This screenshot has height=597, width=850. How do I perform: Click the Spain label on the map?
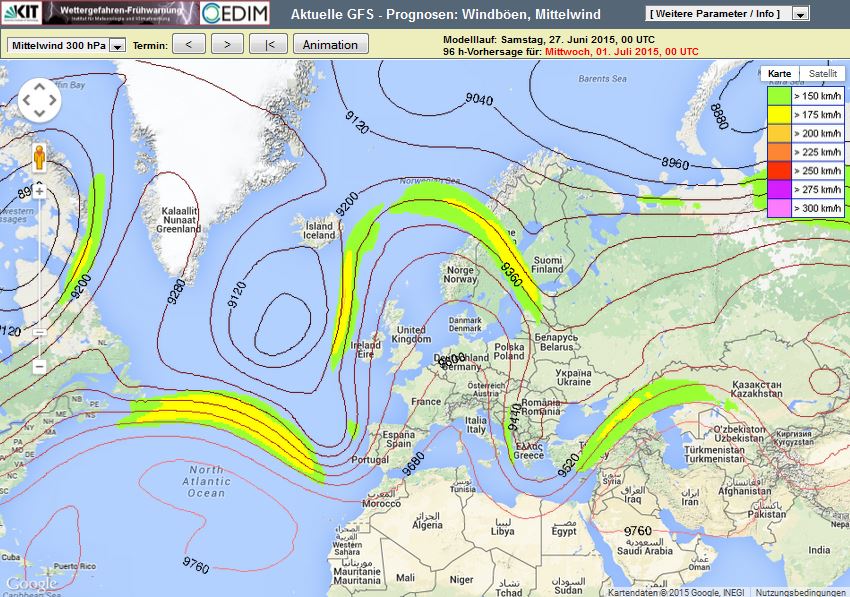(x=399, y=439)
